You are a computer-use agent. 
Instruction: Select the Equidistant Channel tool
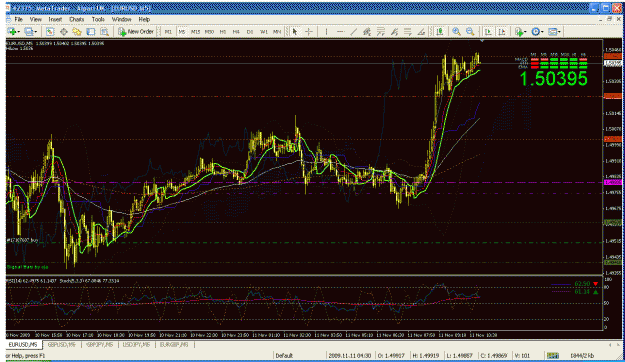[x=367, y=31]
